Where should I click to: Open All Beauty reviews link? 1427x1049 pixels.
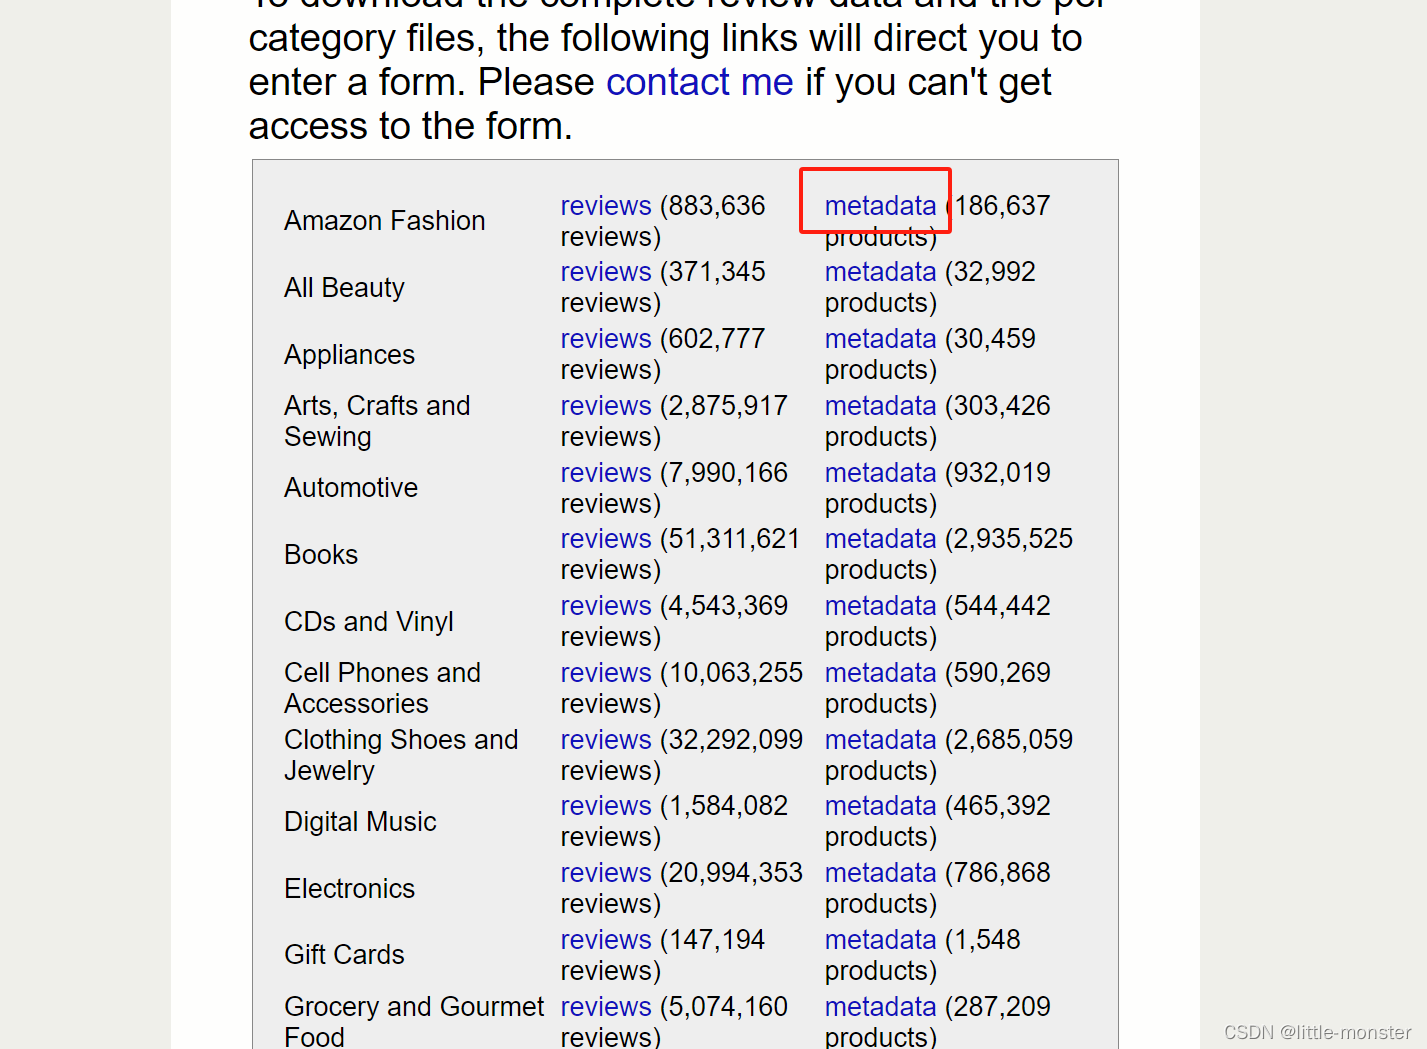pos(606,272)
